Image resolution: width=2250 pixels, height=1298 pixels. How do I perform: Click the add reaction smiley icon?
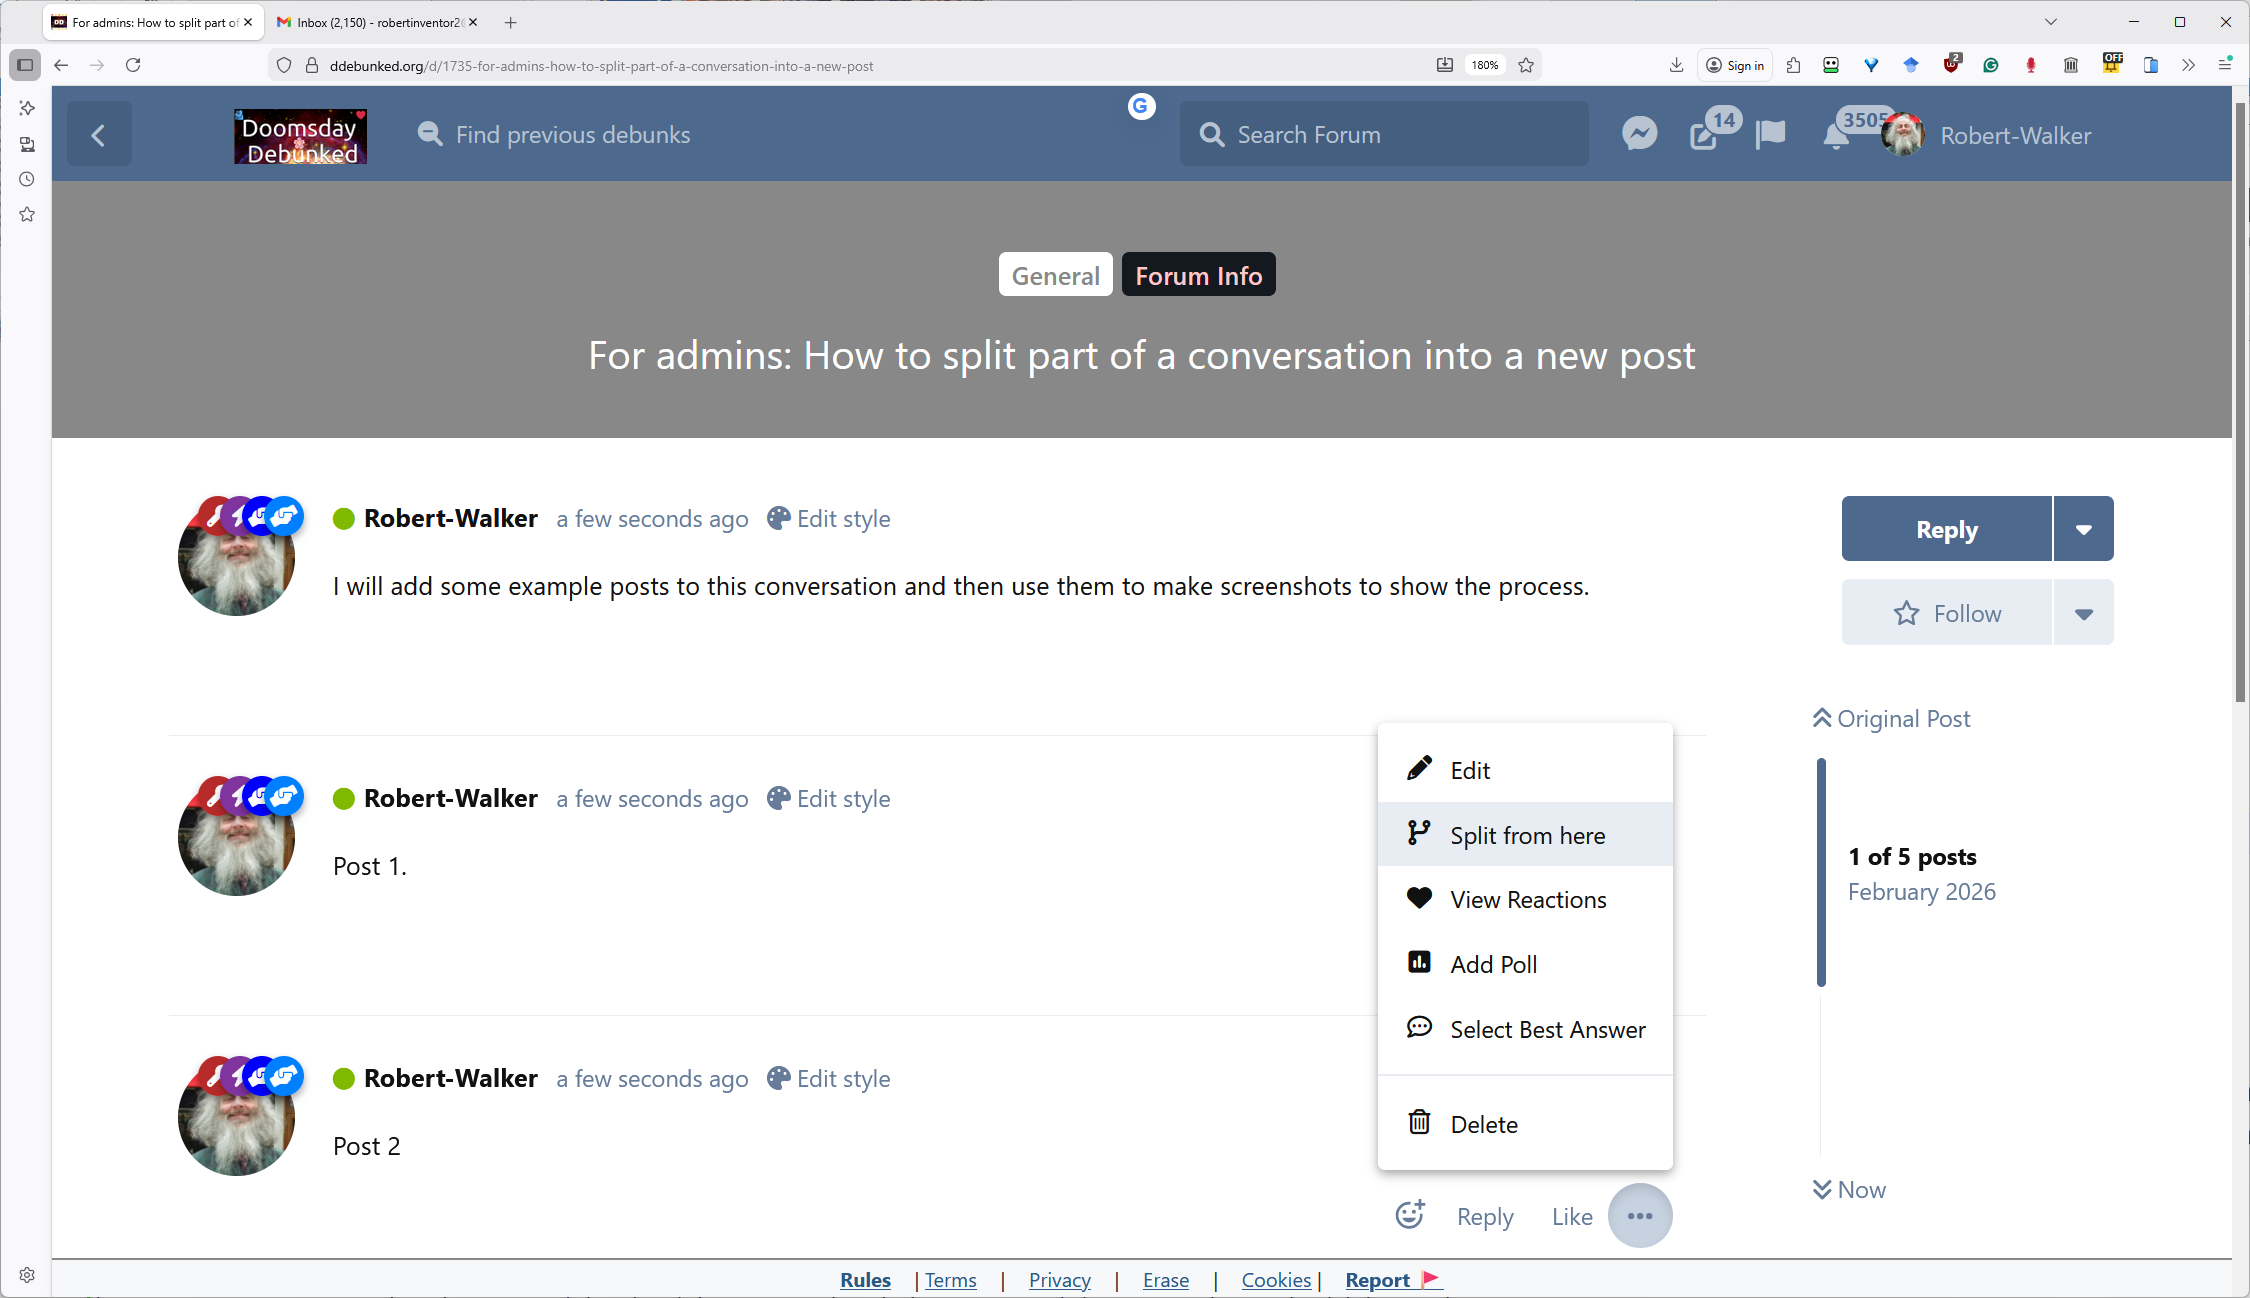[1410, 1215]
